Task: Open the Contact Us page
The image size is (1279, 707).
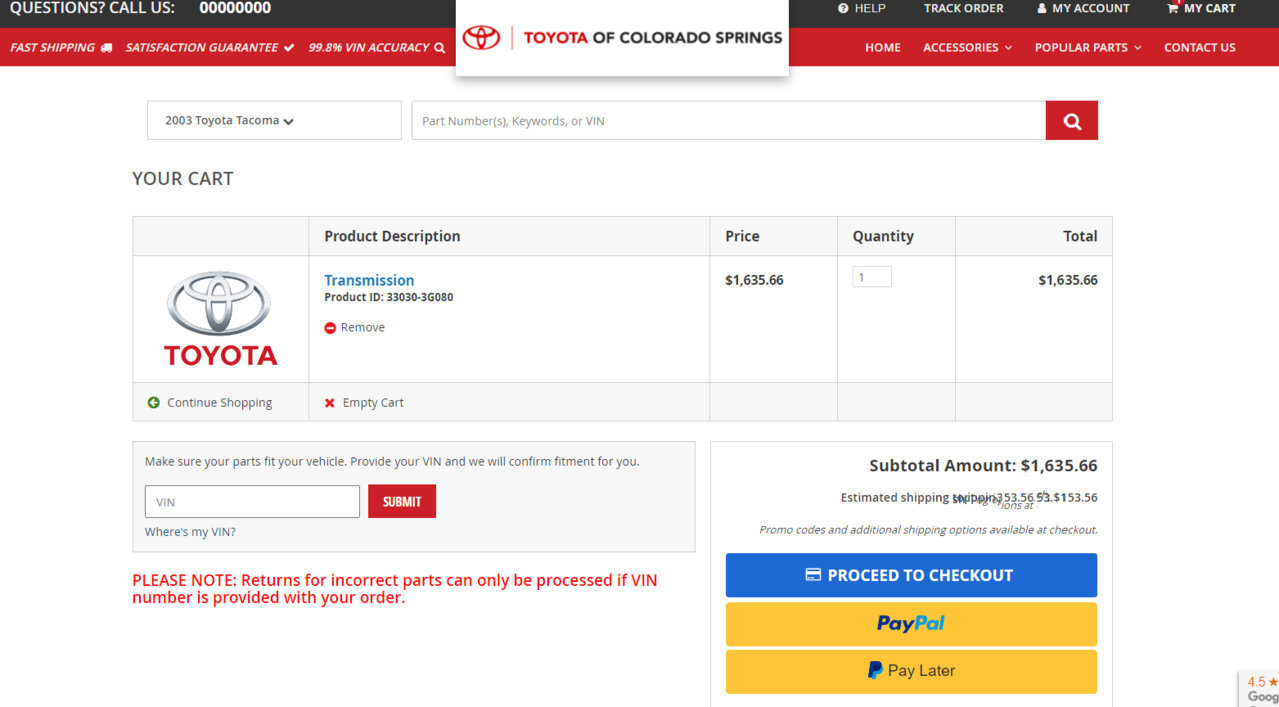Action: [1200, 47]
